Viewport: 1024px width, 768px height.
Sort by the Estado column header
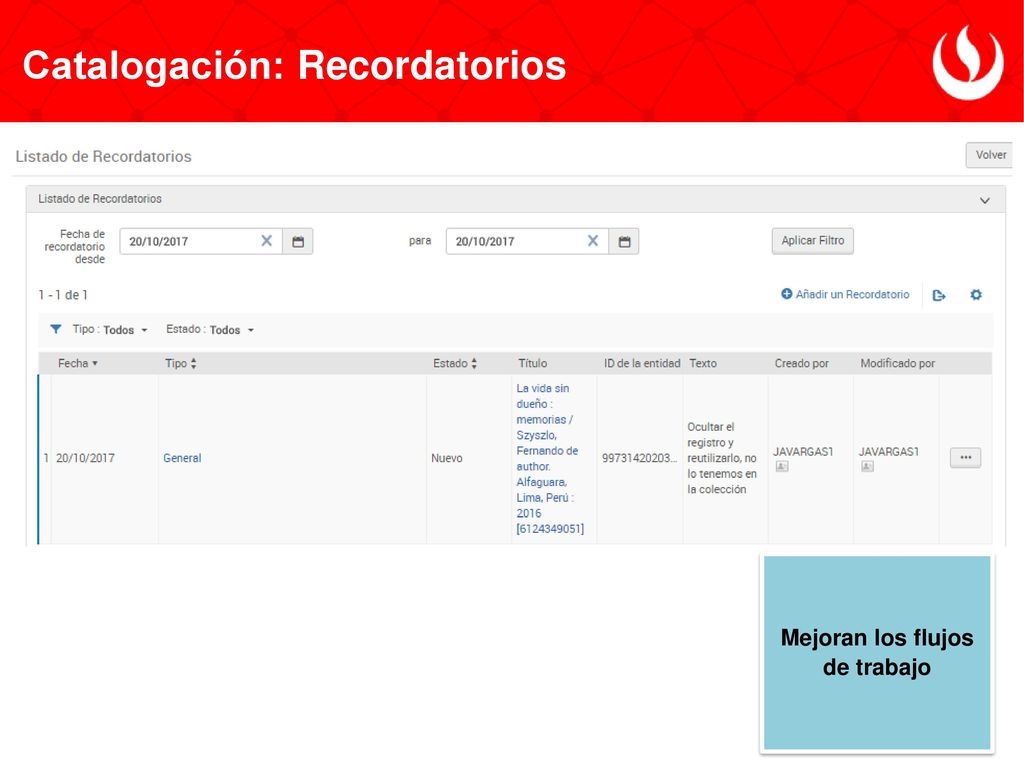tap(455, 363)
